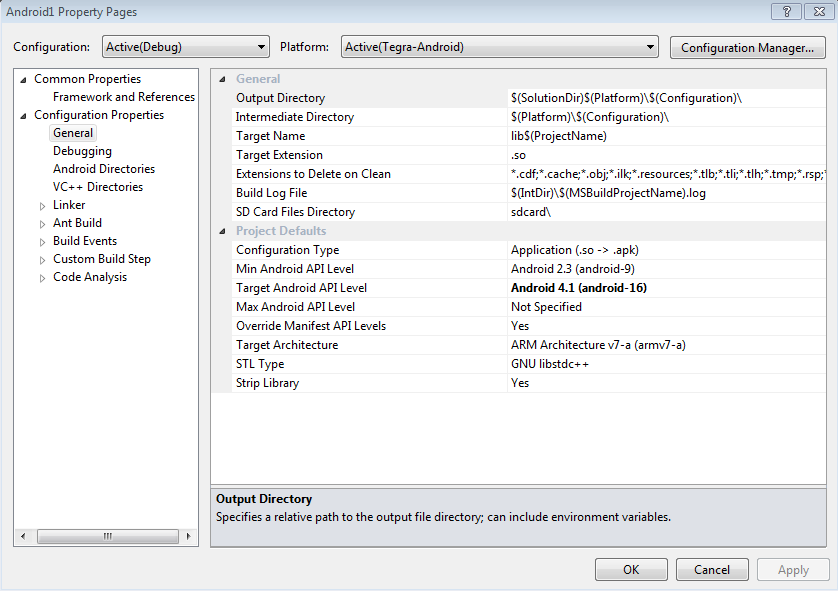
Task: Expand the Code Analysis tree node
Action: tap(42, 278)
